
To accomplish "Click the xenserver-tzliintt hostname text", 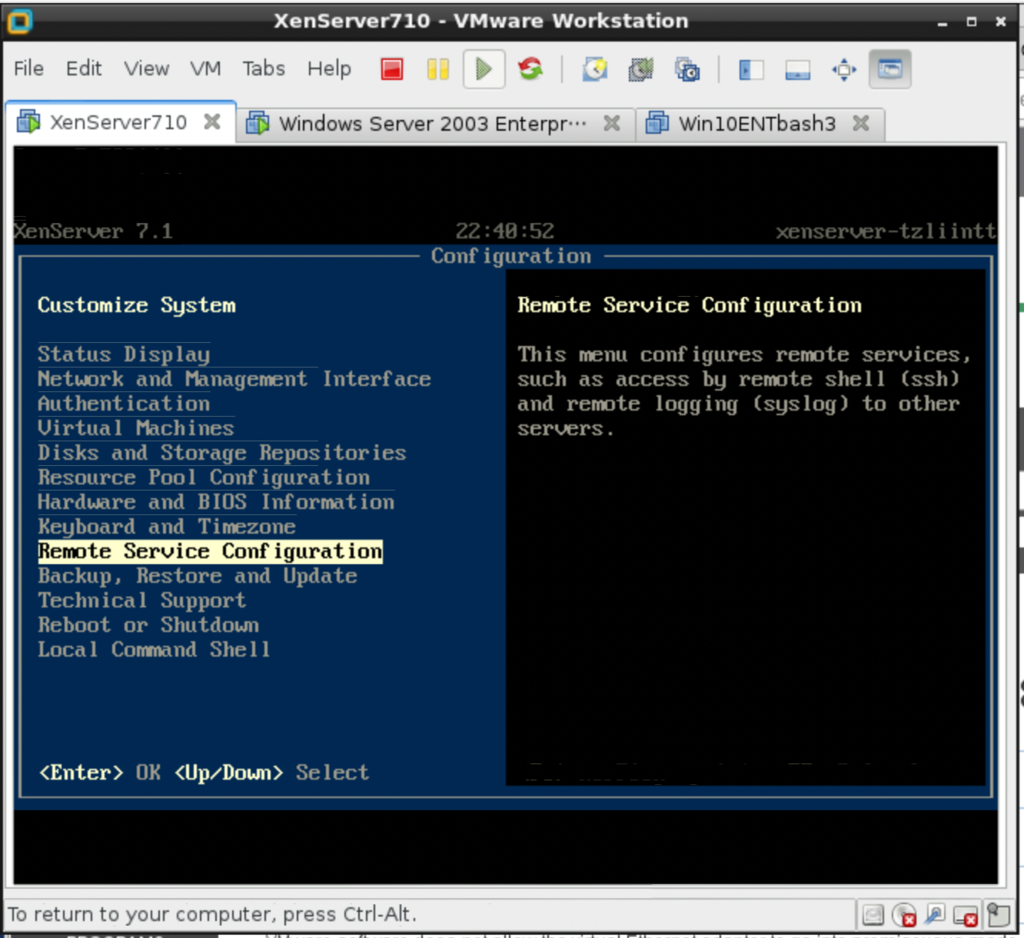I will [x=886, y=231].
